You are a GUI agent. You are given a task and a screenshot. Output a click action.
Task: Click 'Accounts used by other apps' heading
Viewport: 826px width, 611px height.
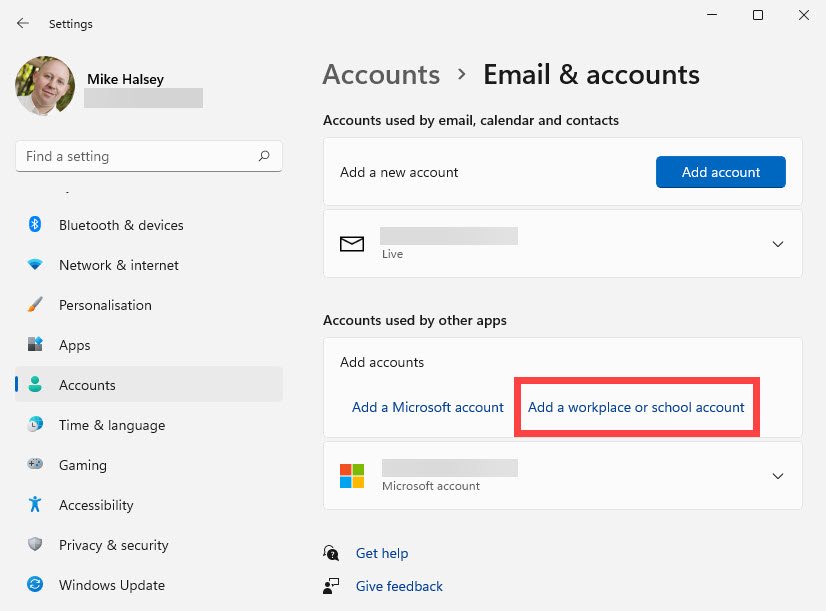(415, 320)
